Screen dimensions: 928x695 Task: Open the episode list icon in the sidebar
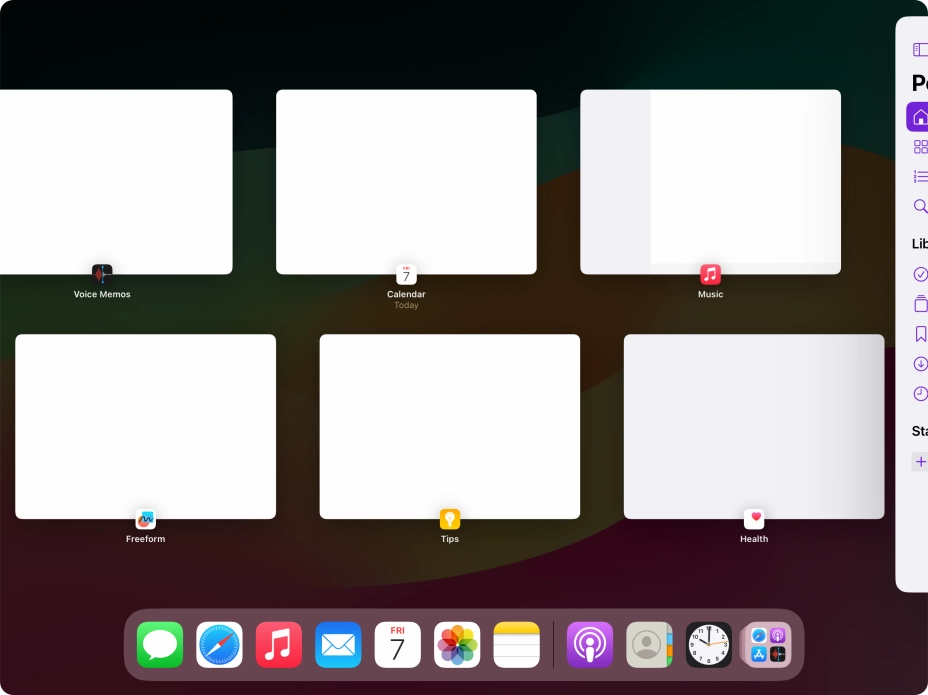[x=919, y=176]
